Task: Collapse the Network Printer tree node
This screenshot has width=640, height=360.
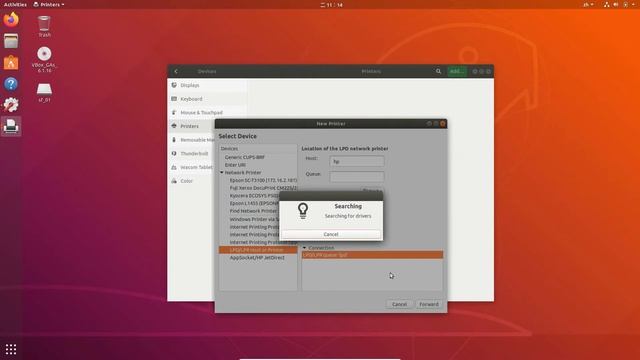Action: click(222, 172)
